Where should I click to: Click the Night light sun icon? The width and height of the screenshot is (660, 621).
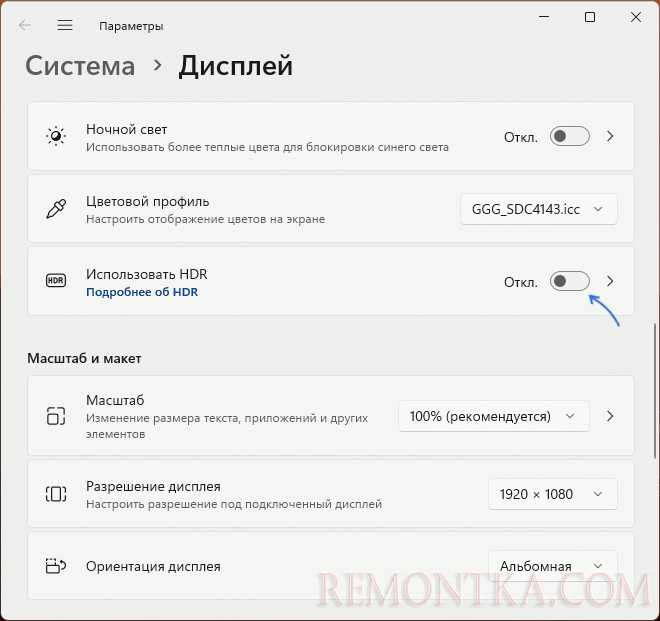click(x=56, y=136)
